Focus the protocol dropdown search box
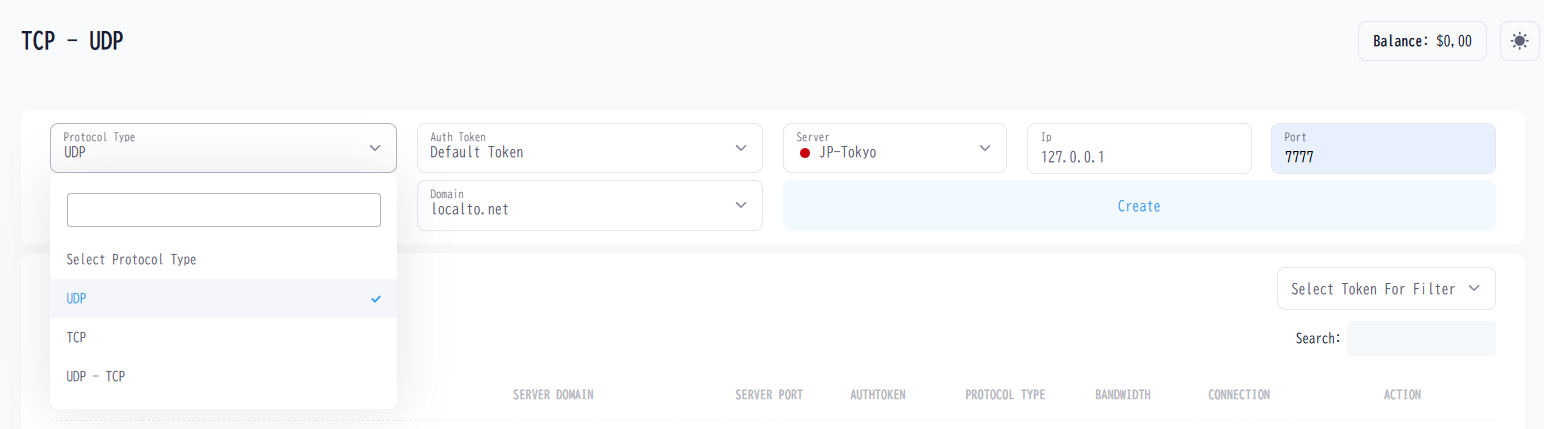The width and height of the screenshot is (1544, 429). coord(223,210)
